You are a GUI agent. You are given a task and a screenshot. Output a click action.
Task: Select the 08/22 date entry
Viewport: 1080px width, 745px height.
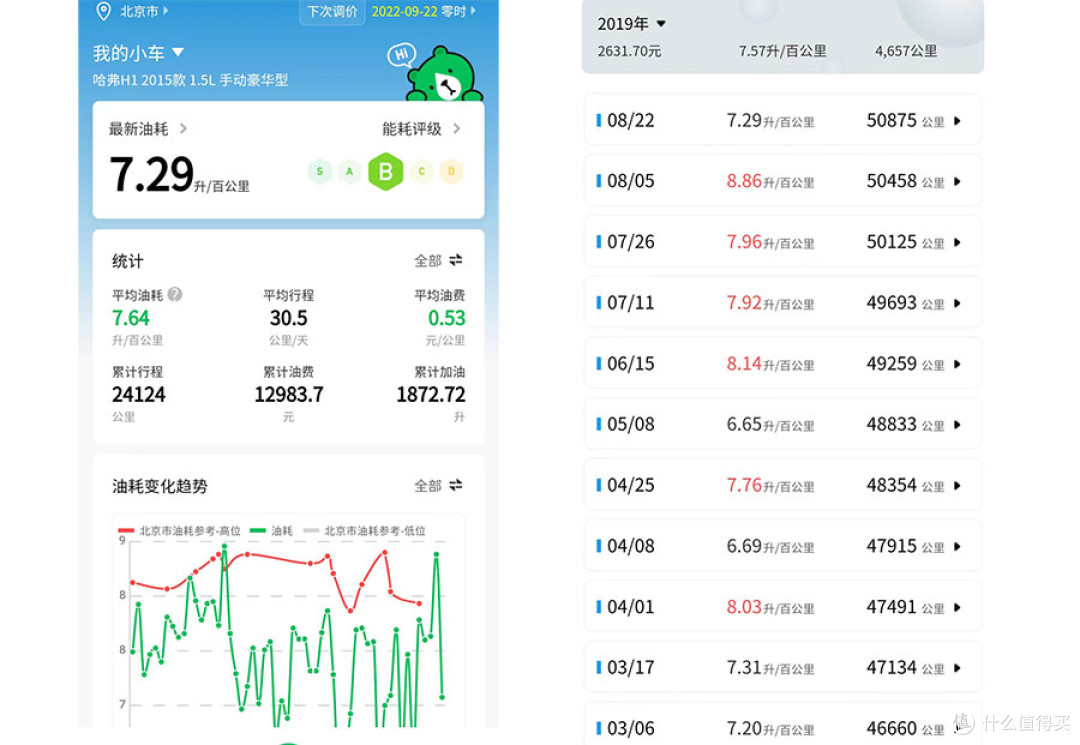pyautogui.click(x=630, y=120)
